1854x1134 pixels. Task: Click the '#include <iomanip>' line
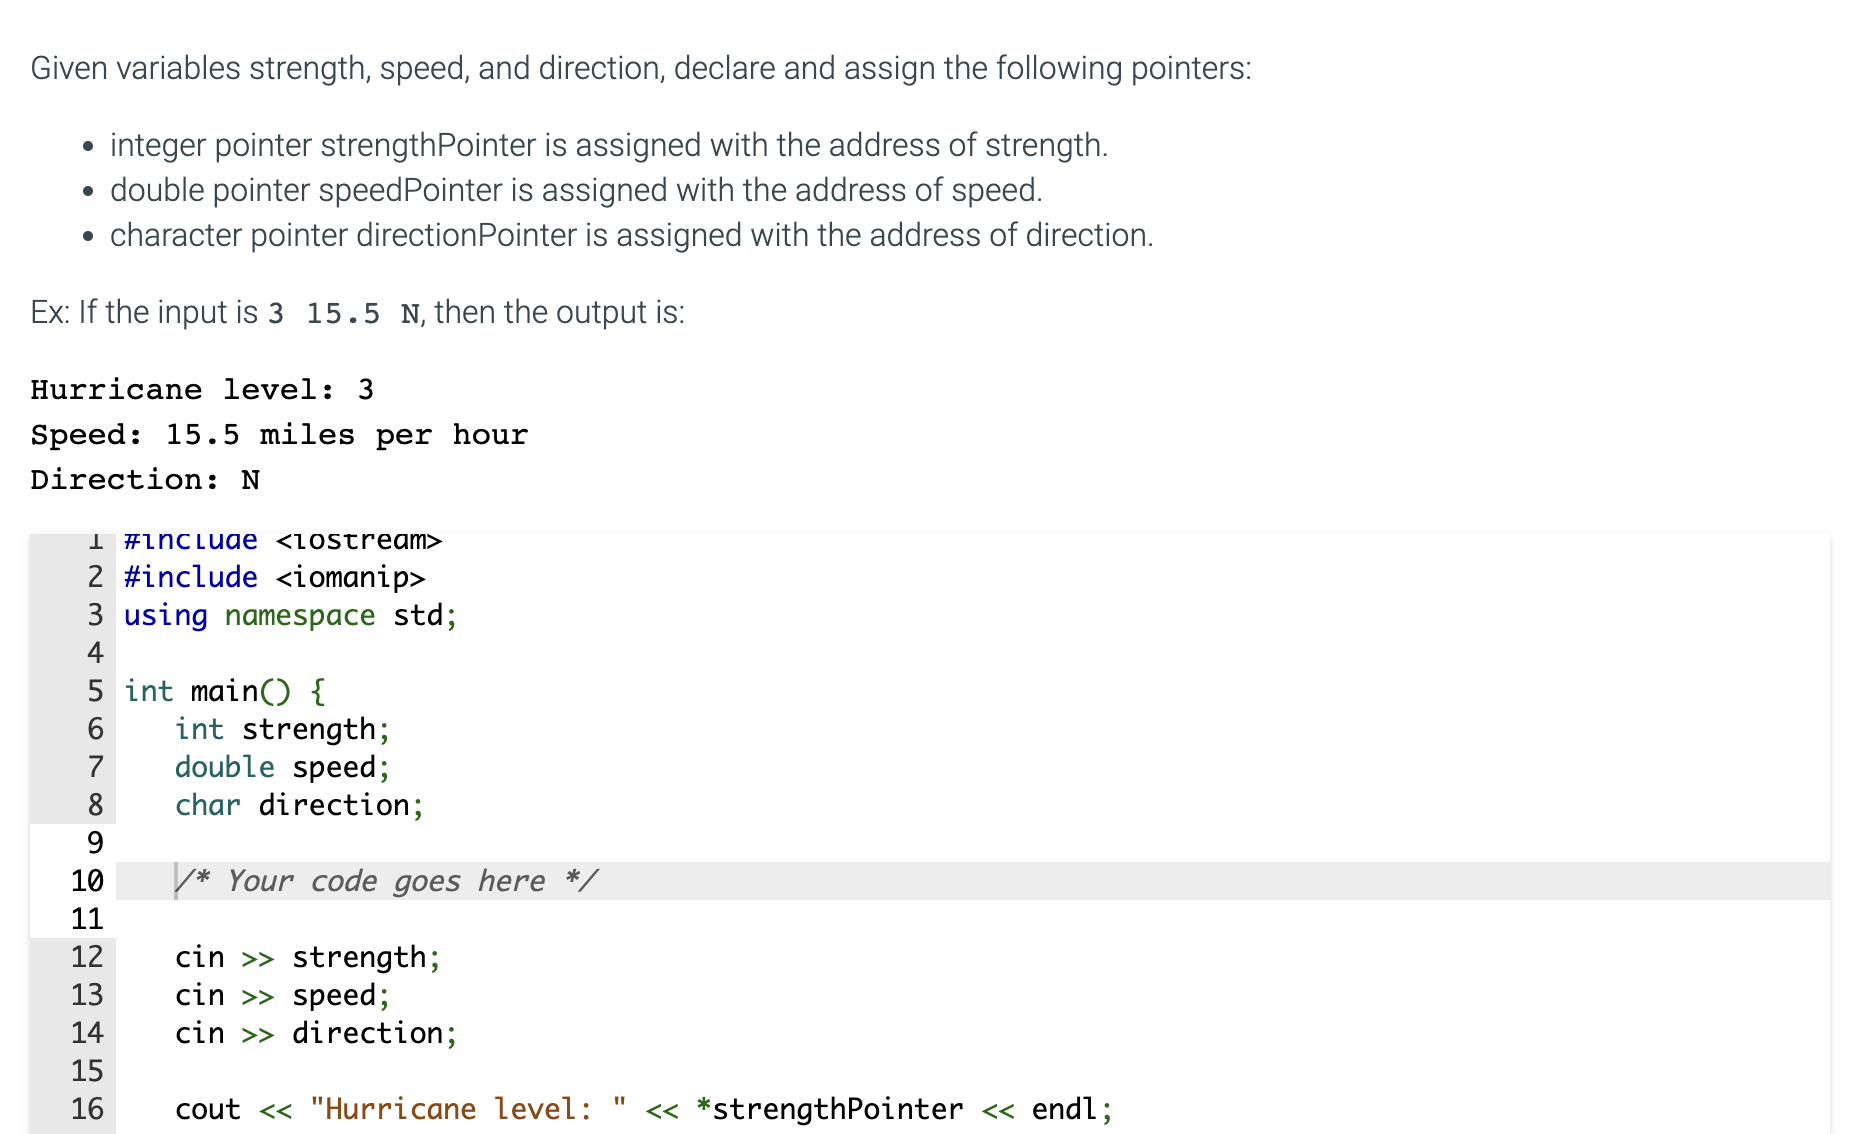[274, 577]
